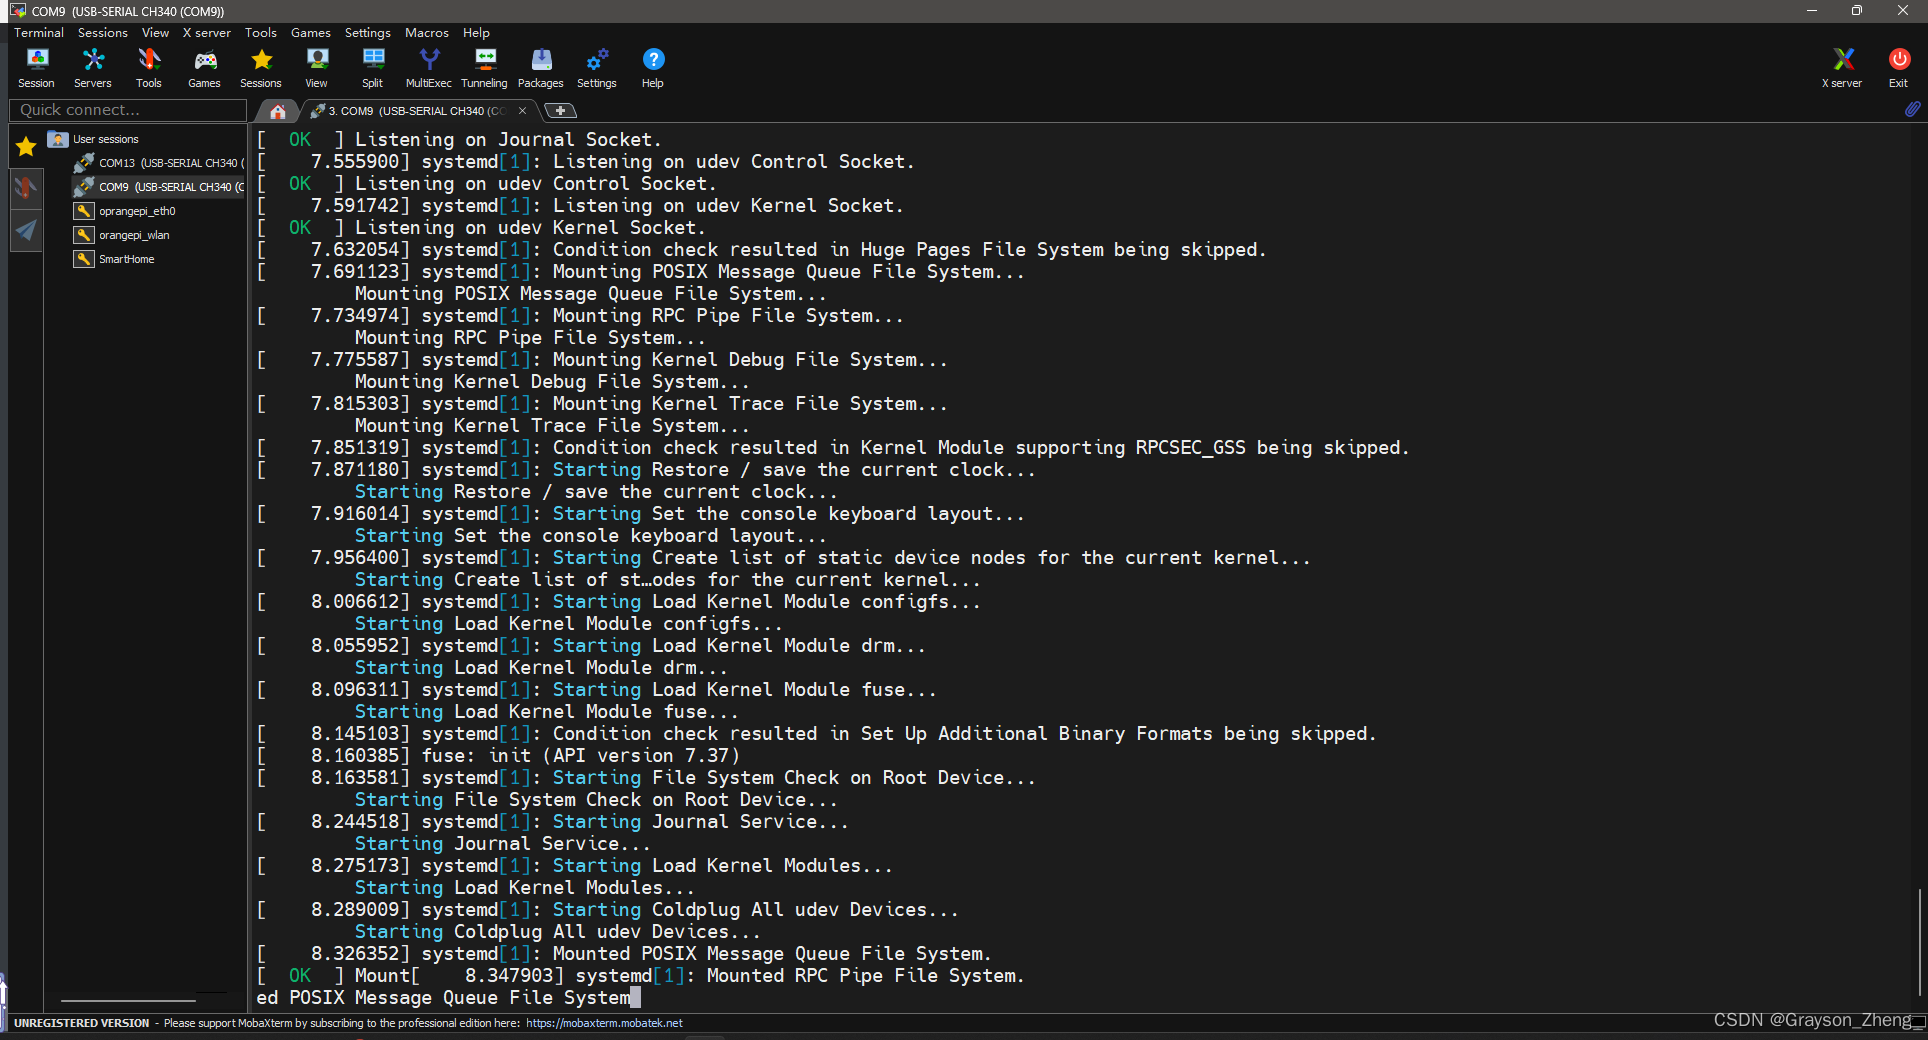1928x1040 pixels.
Task: Add a new tab with plus button
Action: click(x=560, y=110)
